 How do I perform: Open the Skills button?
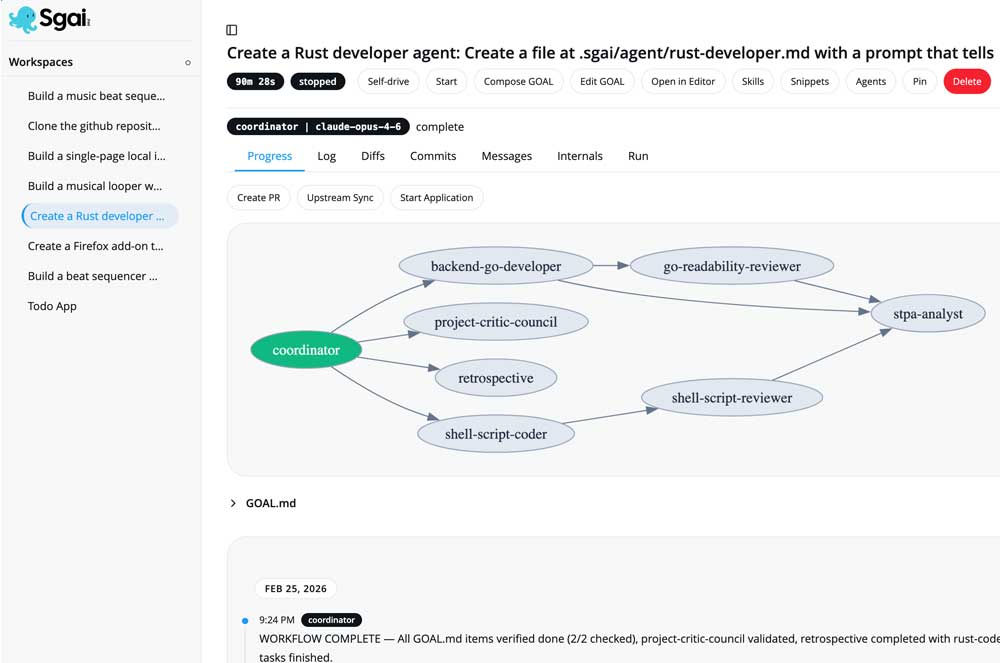753,82
